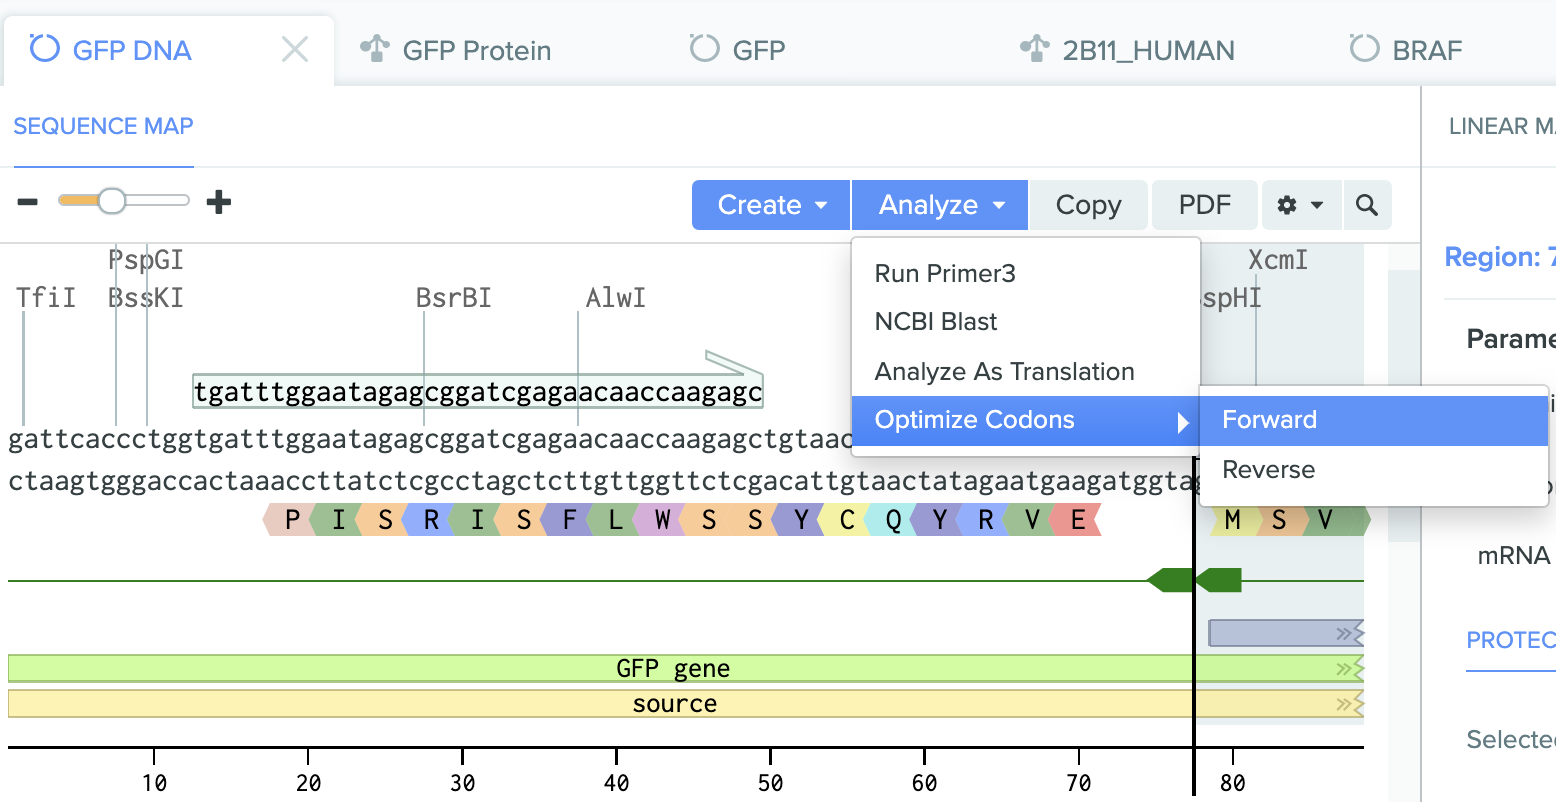Switch to the BRAF tab

click(1405, 50)
